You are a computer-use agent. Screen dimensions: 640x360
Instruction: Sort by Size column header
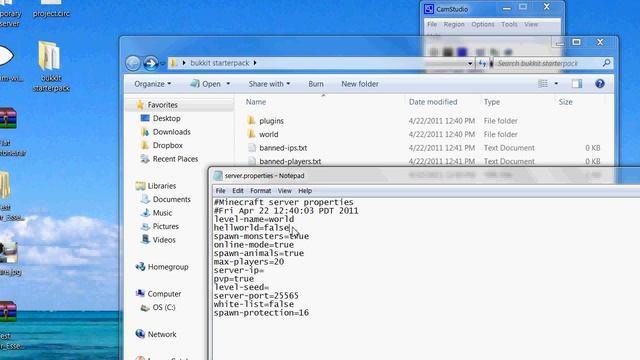(x=565, y=102)
